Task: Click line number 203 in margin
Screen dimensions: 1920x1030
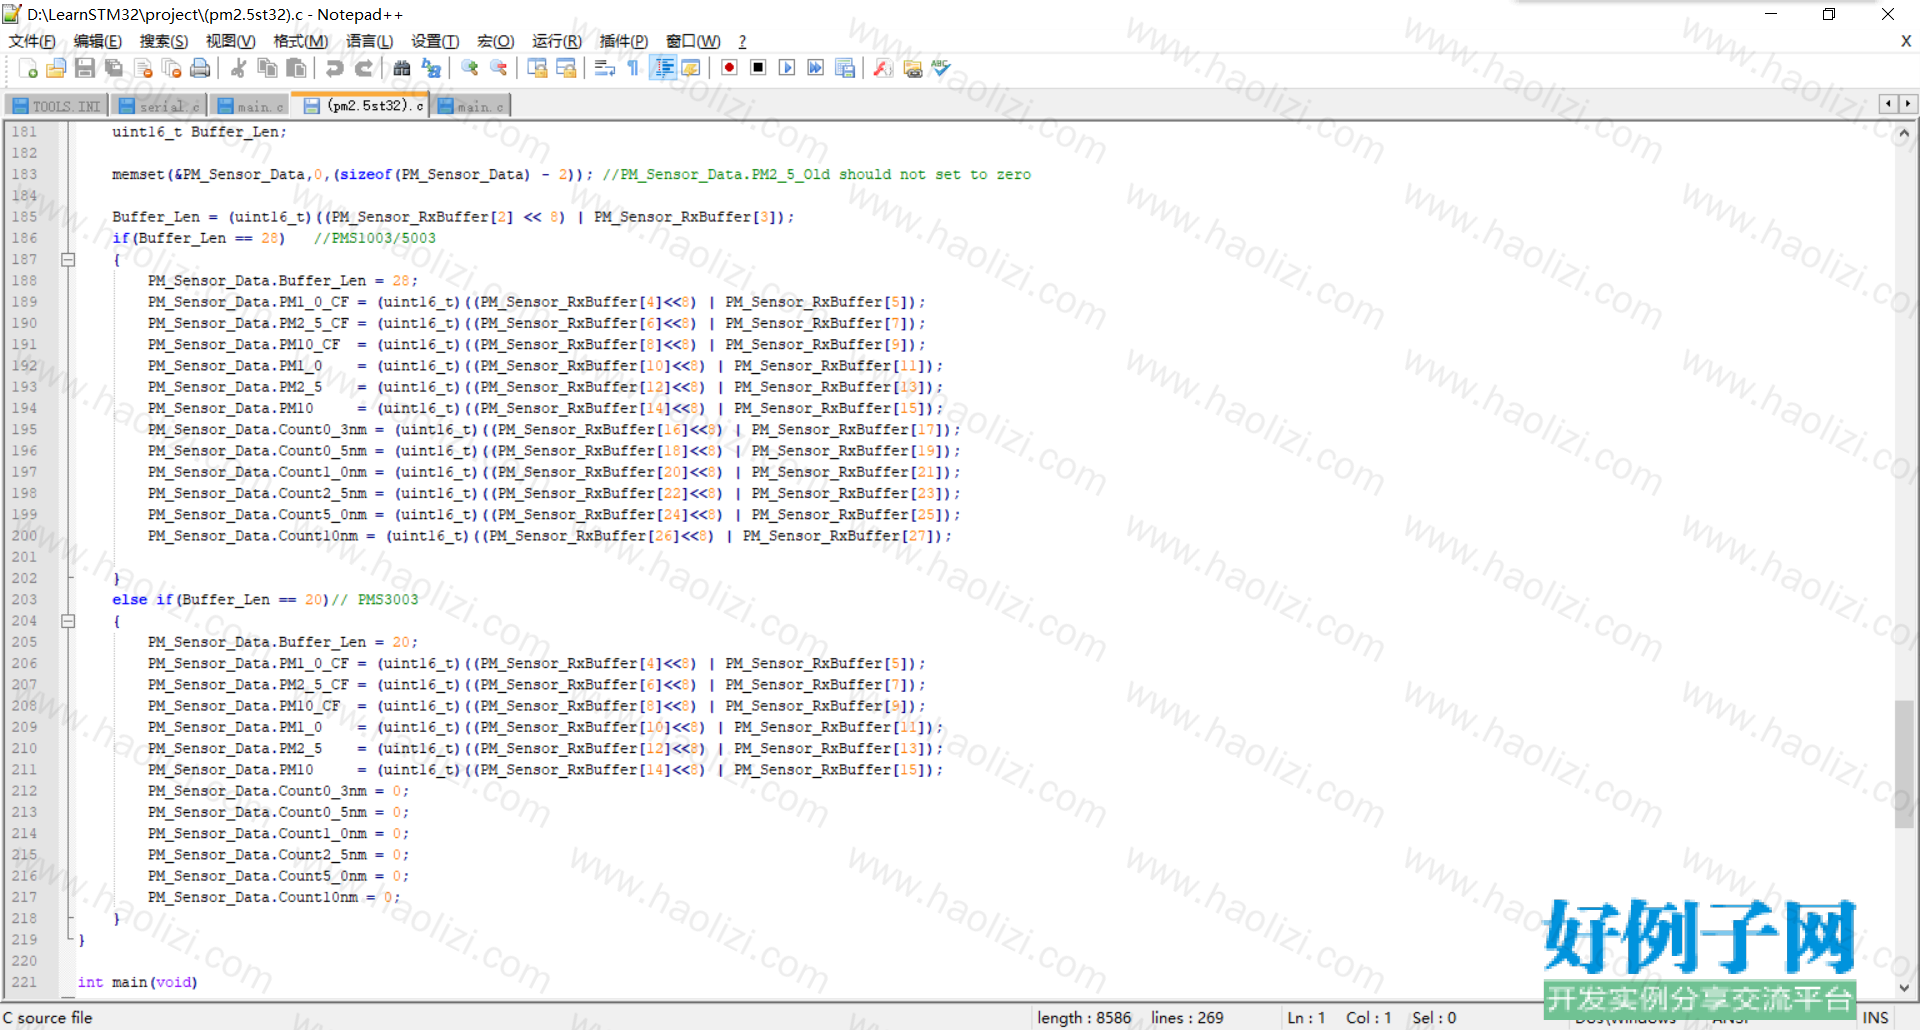Action: tap(24, 600)
